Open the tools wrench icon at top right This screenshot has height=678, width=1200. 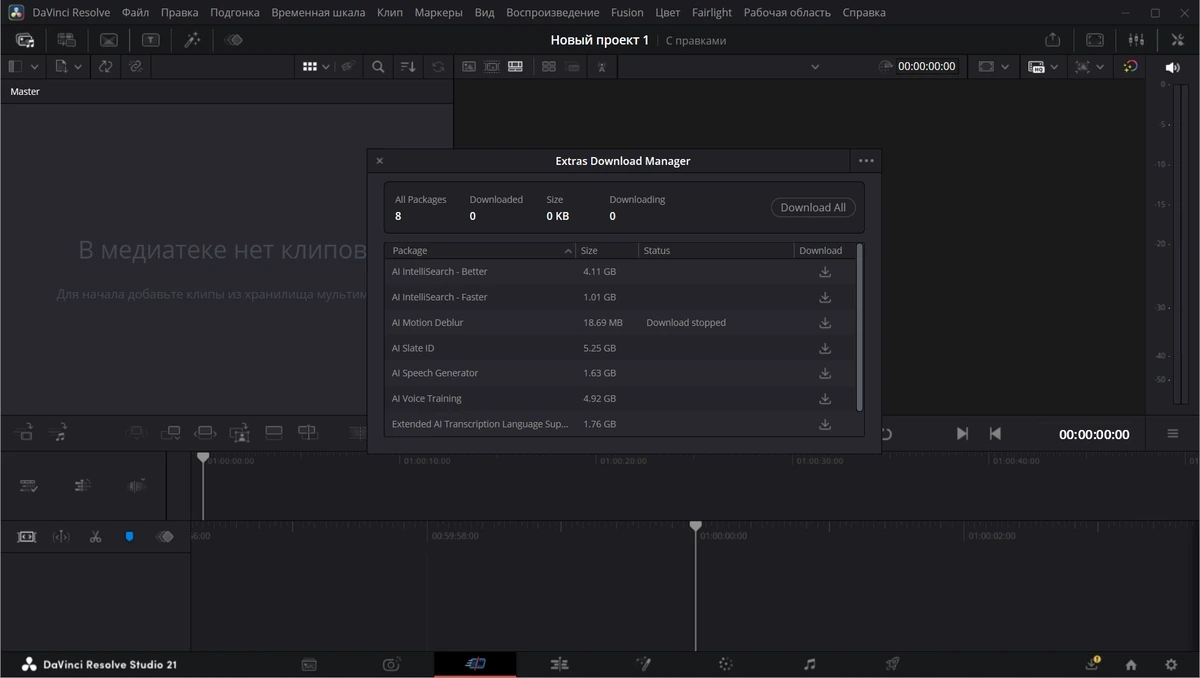(x=1177, y=40)
